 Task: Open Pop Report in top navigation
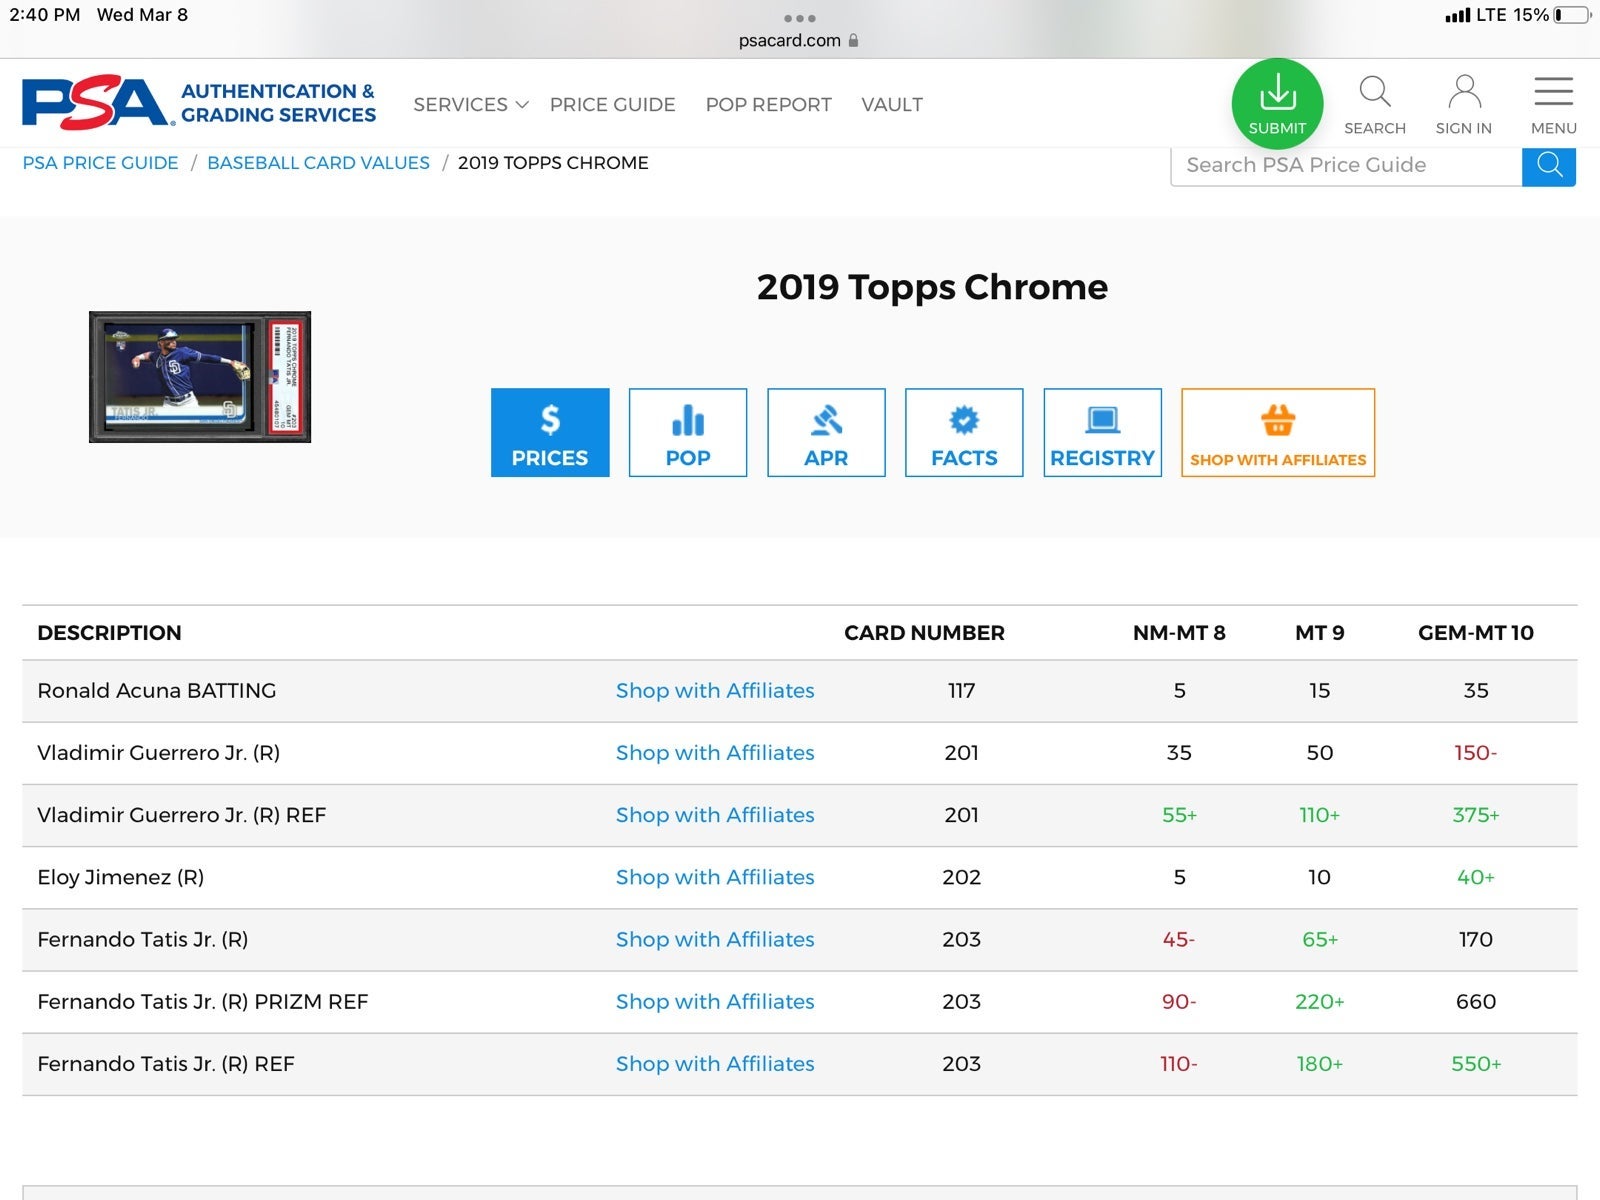click(768, 104)
